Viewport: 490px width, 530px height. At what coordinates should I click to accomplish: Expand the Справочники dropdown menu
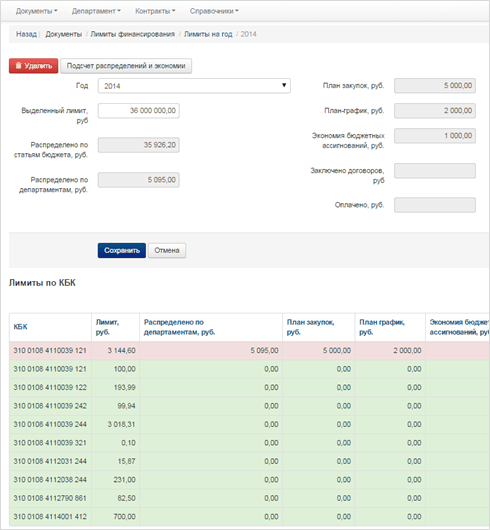point(214,11)
